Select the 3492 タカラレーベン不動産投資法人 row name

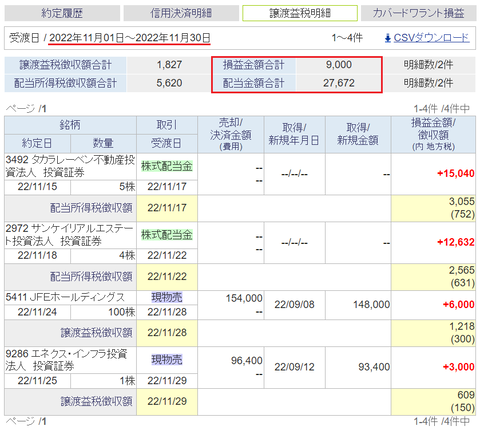[70, 166]
